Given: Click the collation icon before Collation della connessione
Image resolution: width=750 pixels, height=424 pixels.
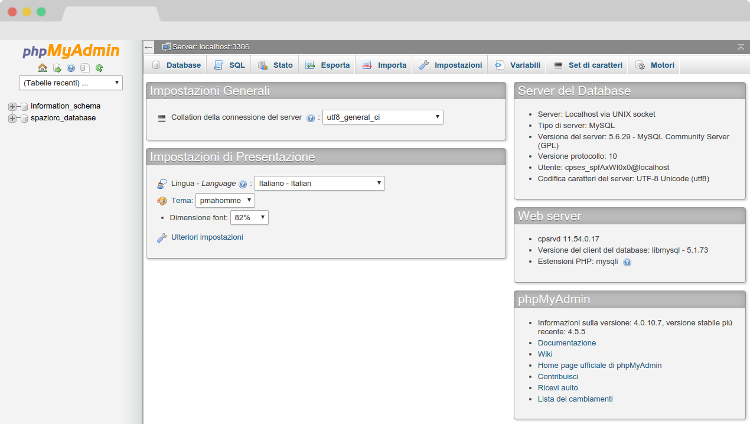Looking at the screenshot, I should [x=162, y=118].
